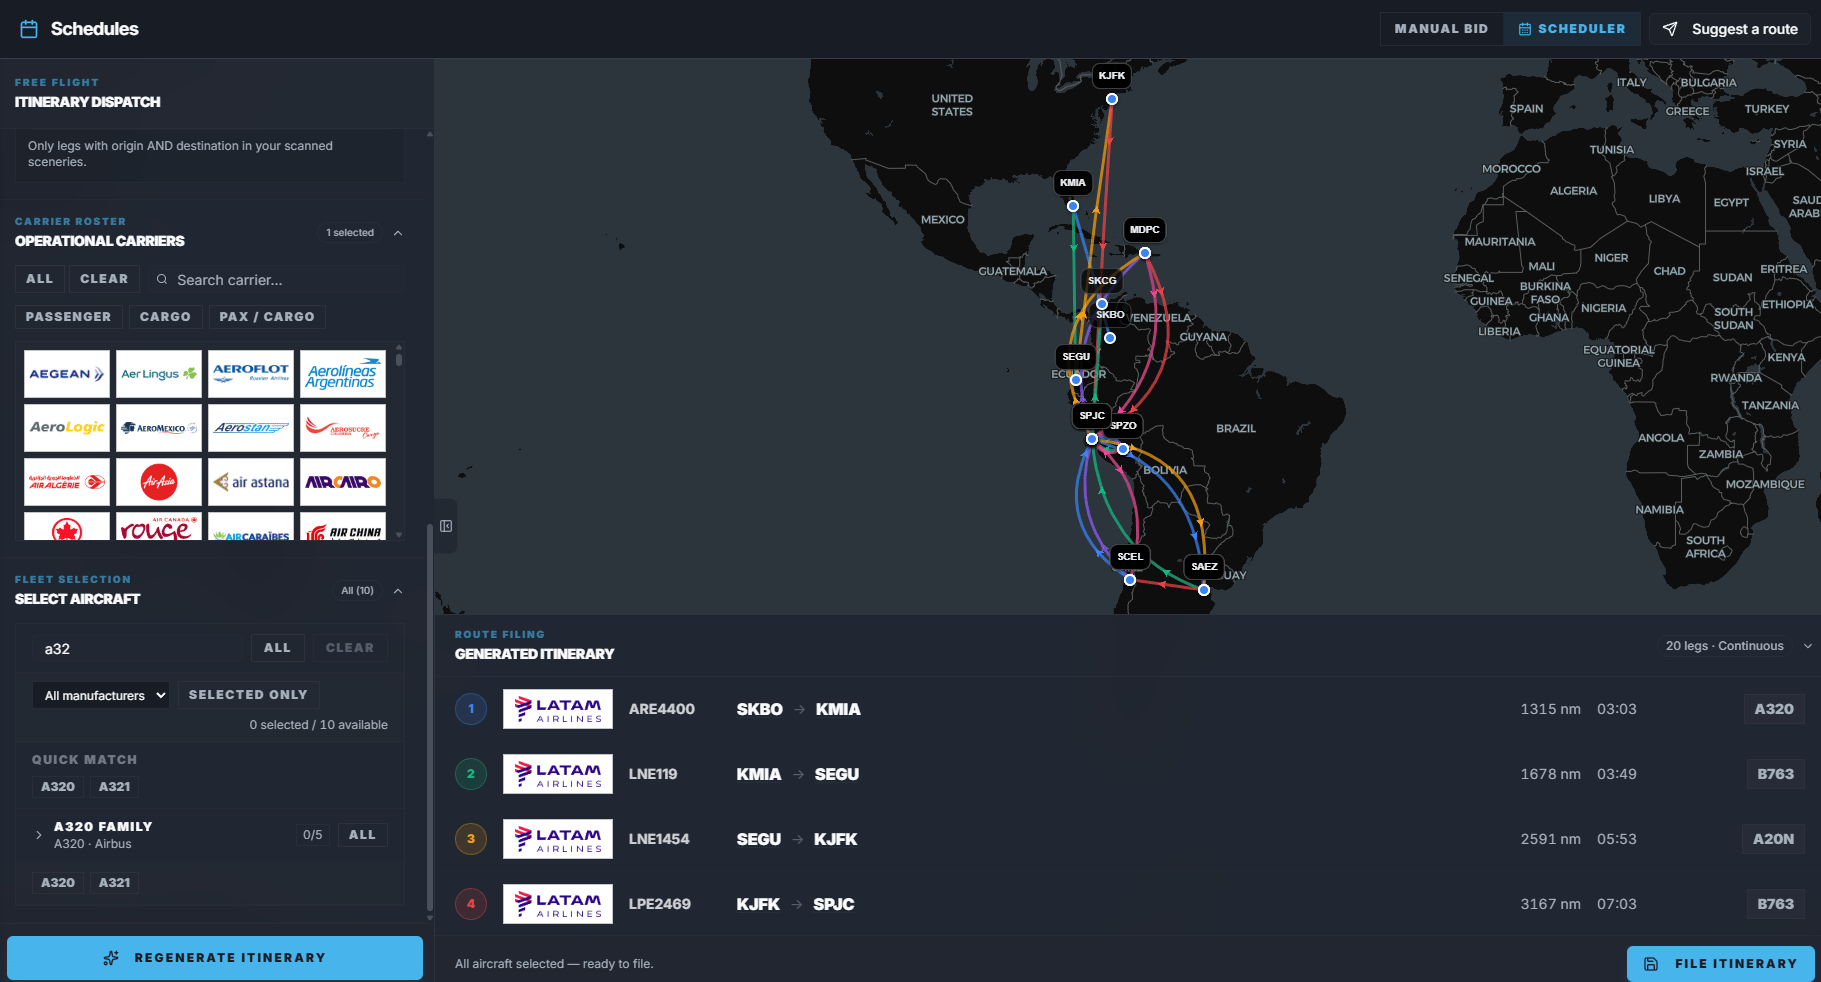Click flight number ARE4400

662,709
